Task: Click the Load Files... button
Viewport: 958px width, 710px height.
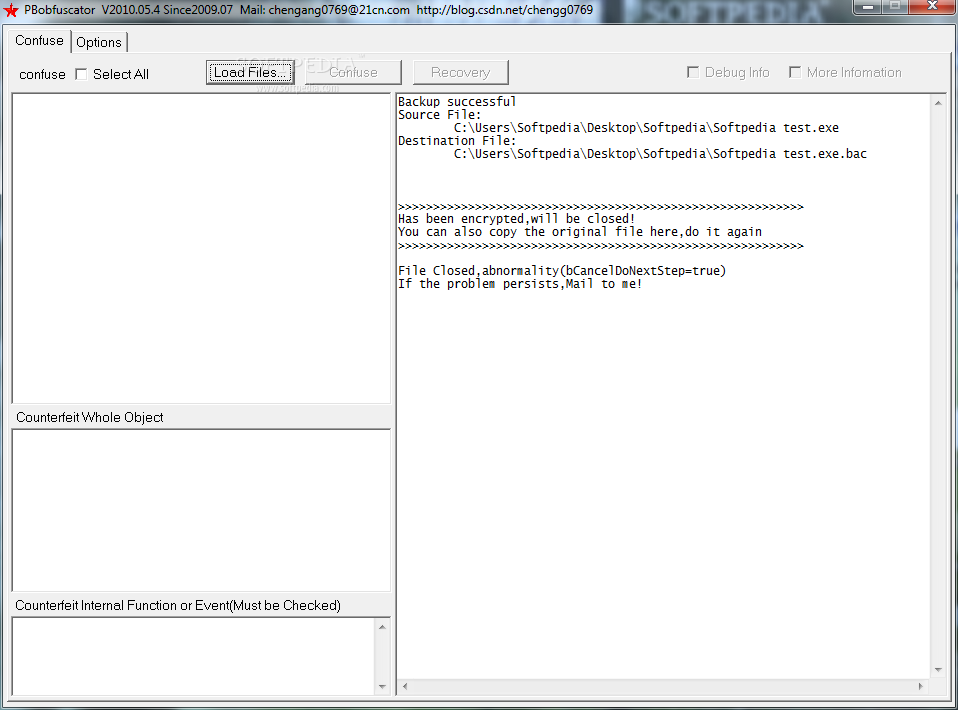Action: (250, 72)
